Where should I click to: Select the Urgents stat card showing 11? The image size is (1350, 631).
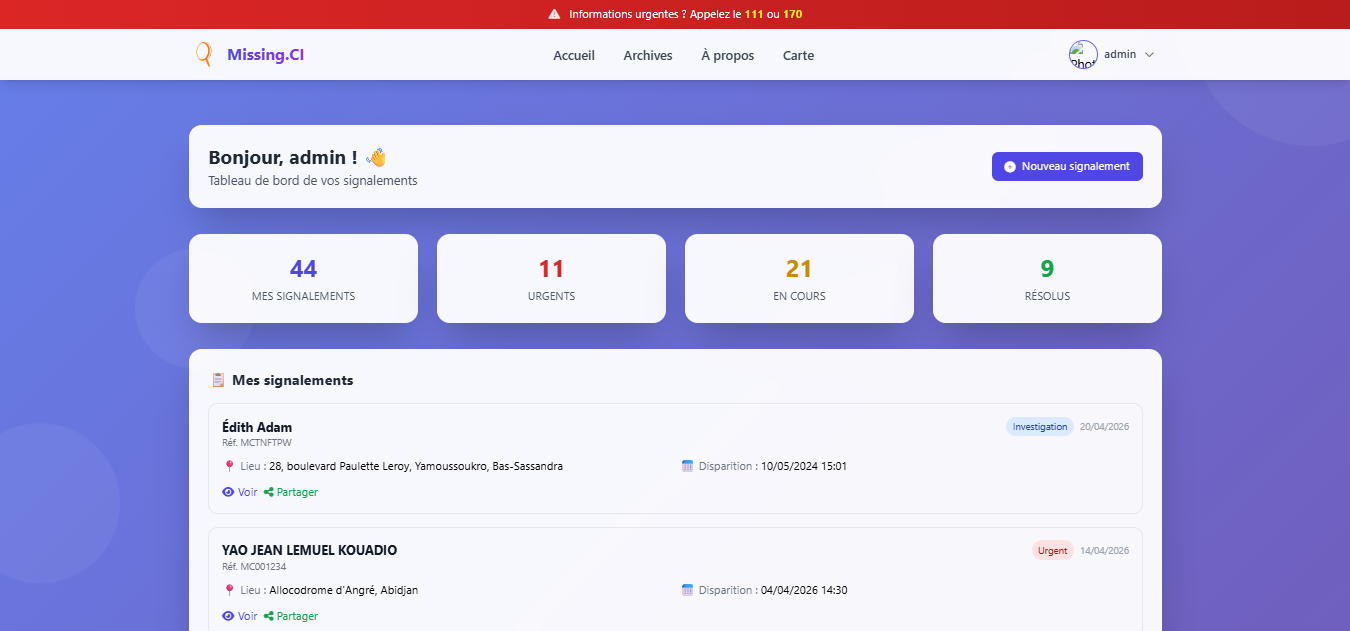coord(551,278)
